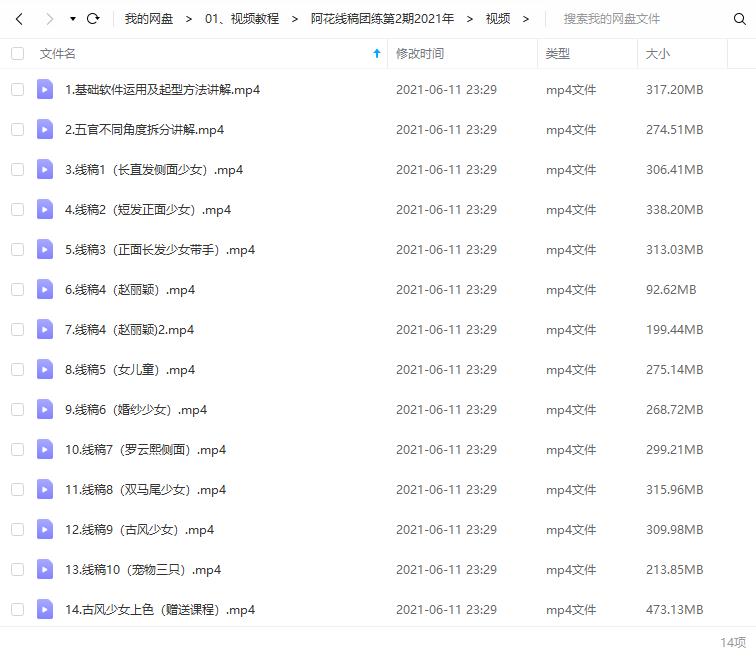Click the search magnifier icon
This screenshot has height=660, width=756.
click(x=740, y=19)
